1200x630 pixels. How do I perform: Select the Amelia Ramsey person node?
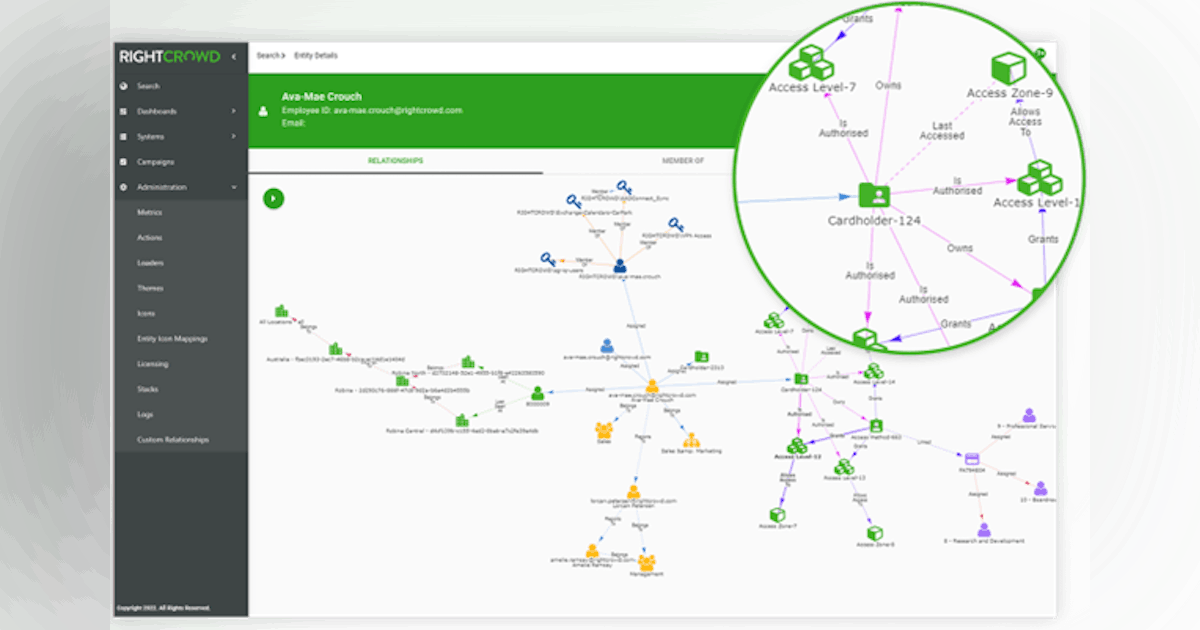pyautogui.click(x=592, y=551)
